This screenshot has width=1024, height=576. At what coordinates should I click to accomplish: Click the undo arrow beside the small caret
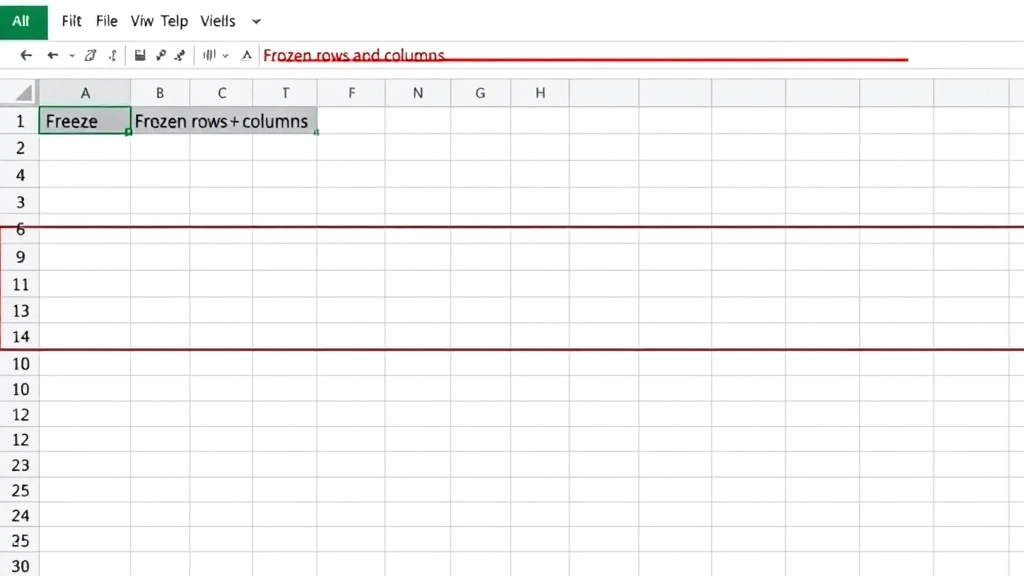pos(52,56)
